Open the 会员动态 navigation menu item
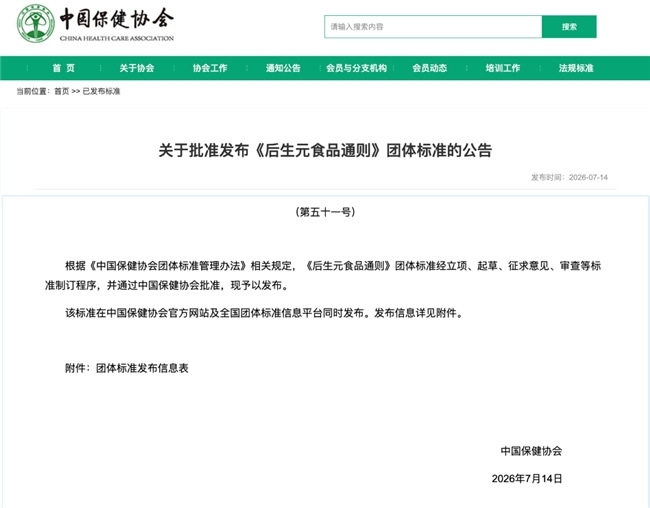The image size is (650, 508). [429, 68]
